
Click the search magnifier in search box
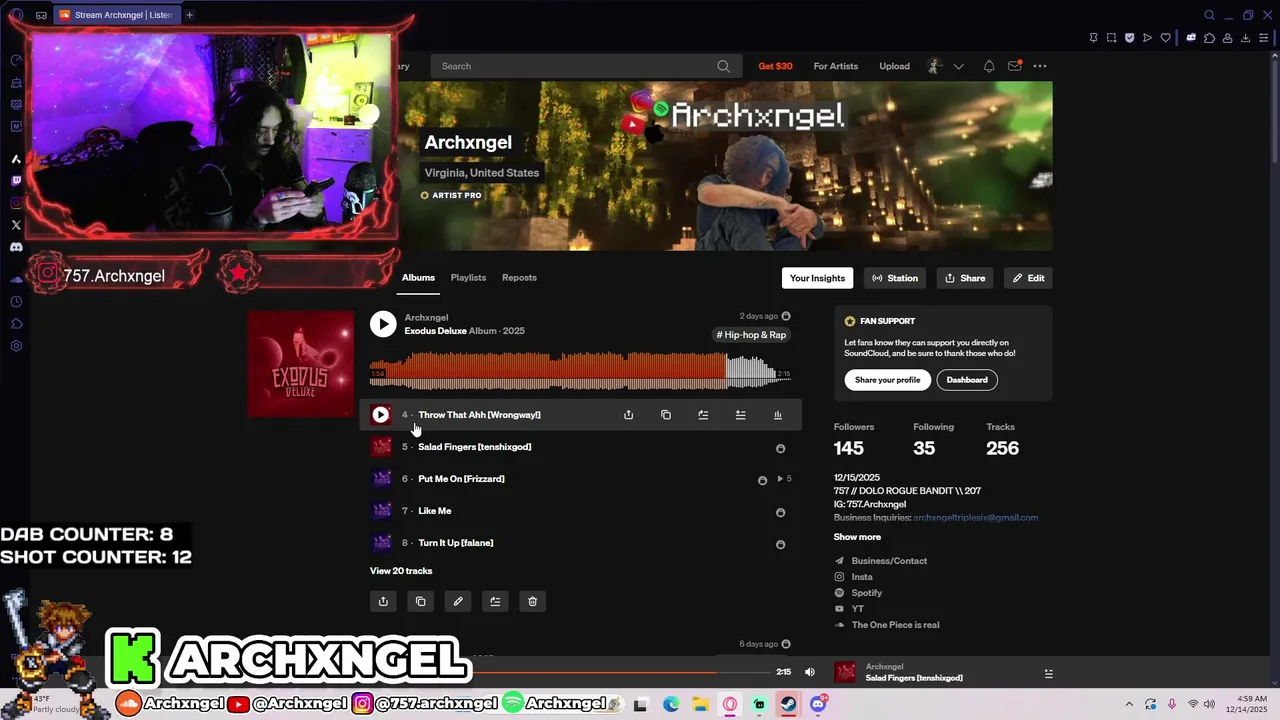[723, 66]
